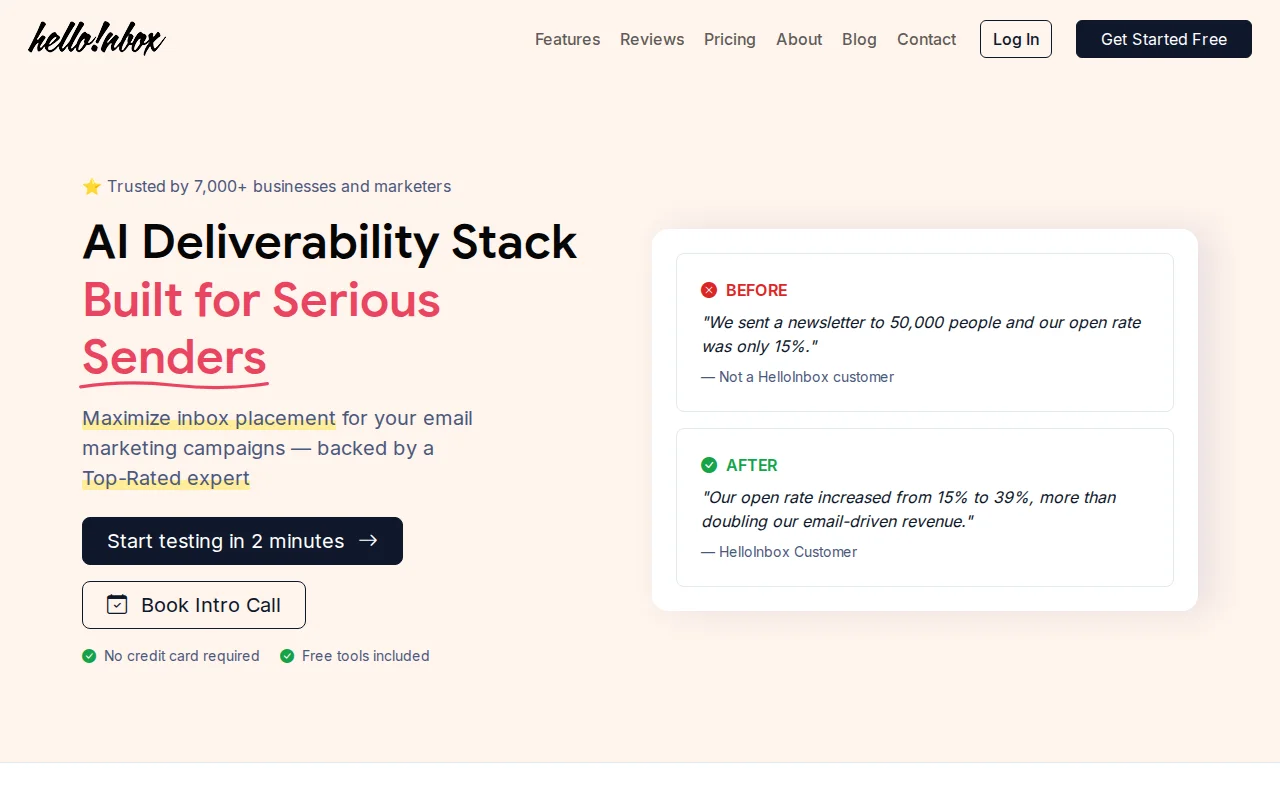Visit the Blog link
Image resolution: width=1280 pixels, height=800 pixels.
pyautogui.click(x=859, y=39)
